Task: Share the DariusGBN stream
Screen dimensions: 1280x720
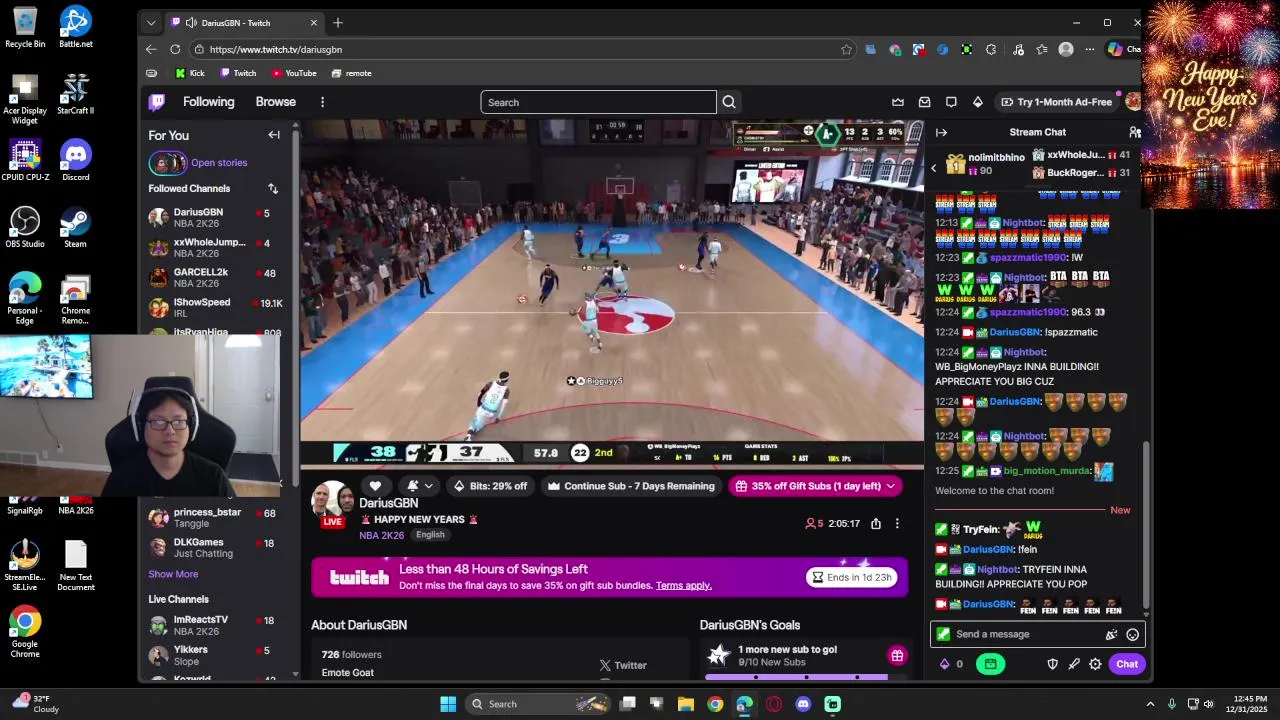Action: coord(876,523)
